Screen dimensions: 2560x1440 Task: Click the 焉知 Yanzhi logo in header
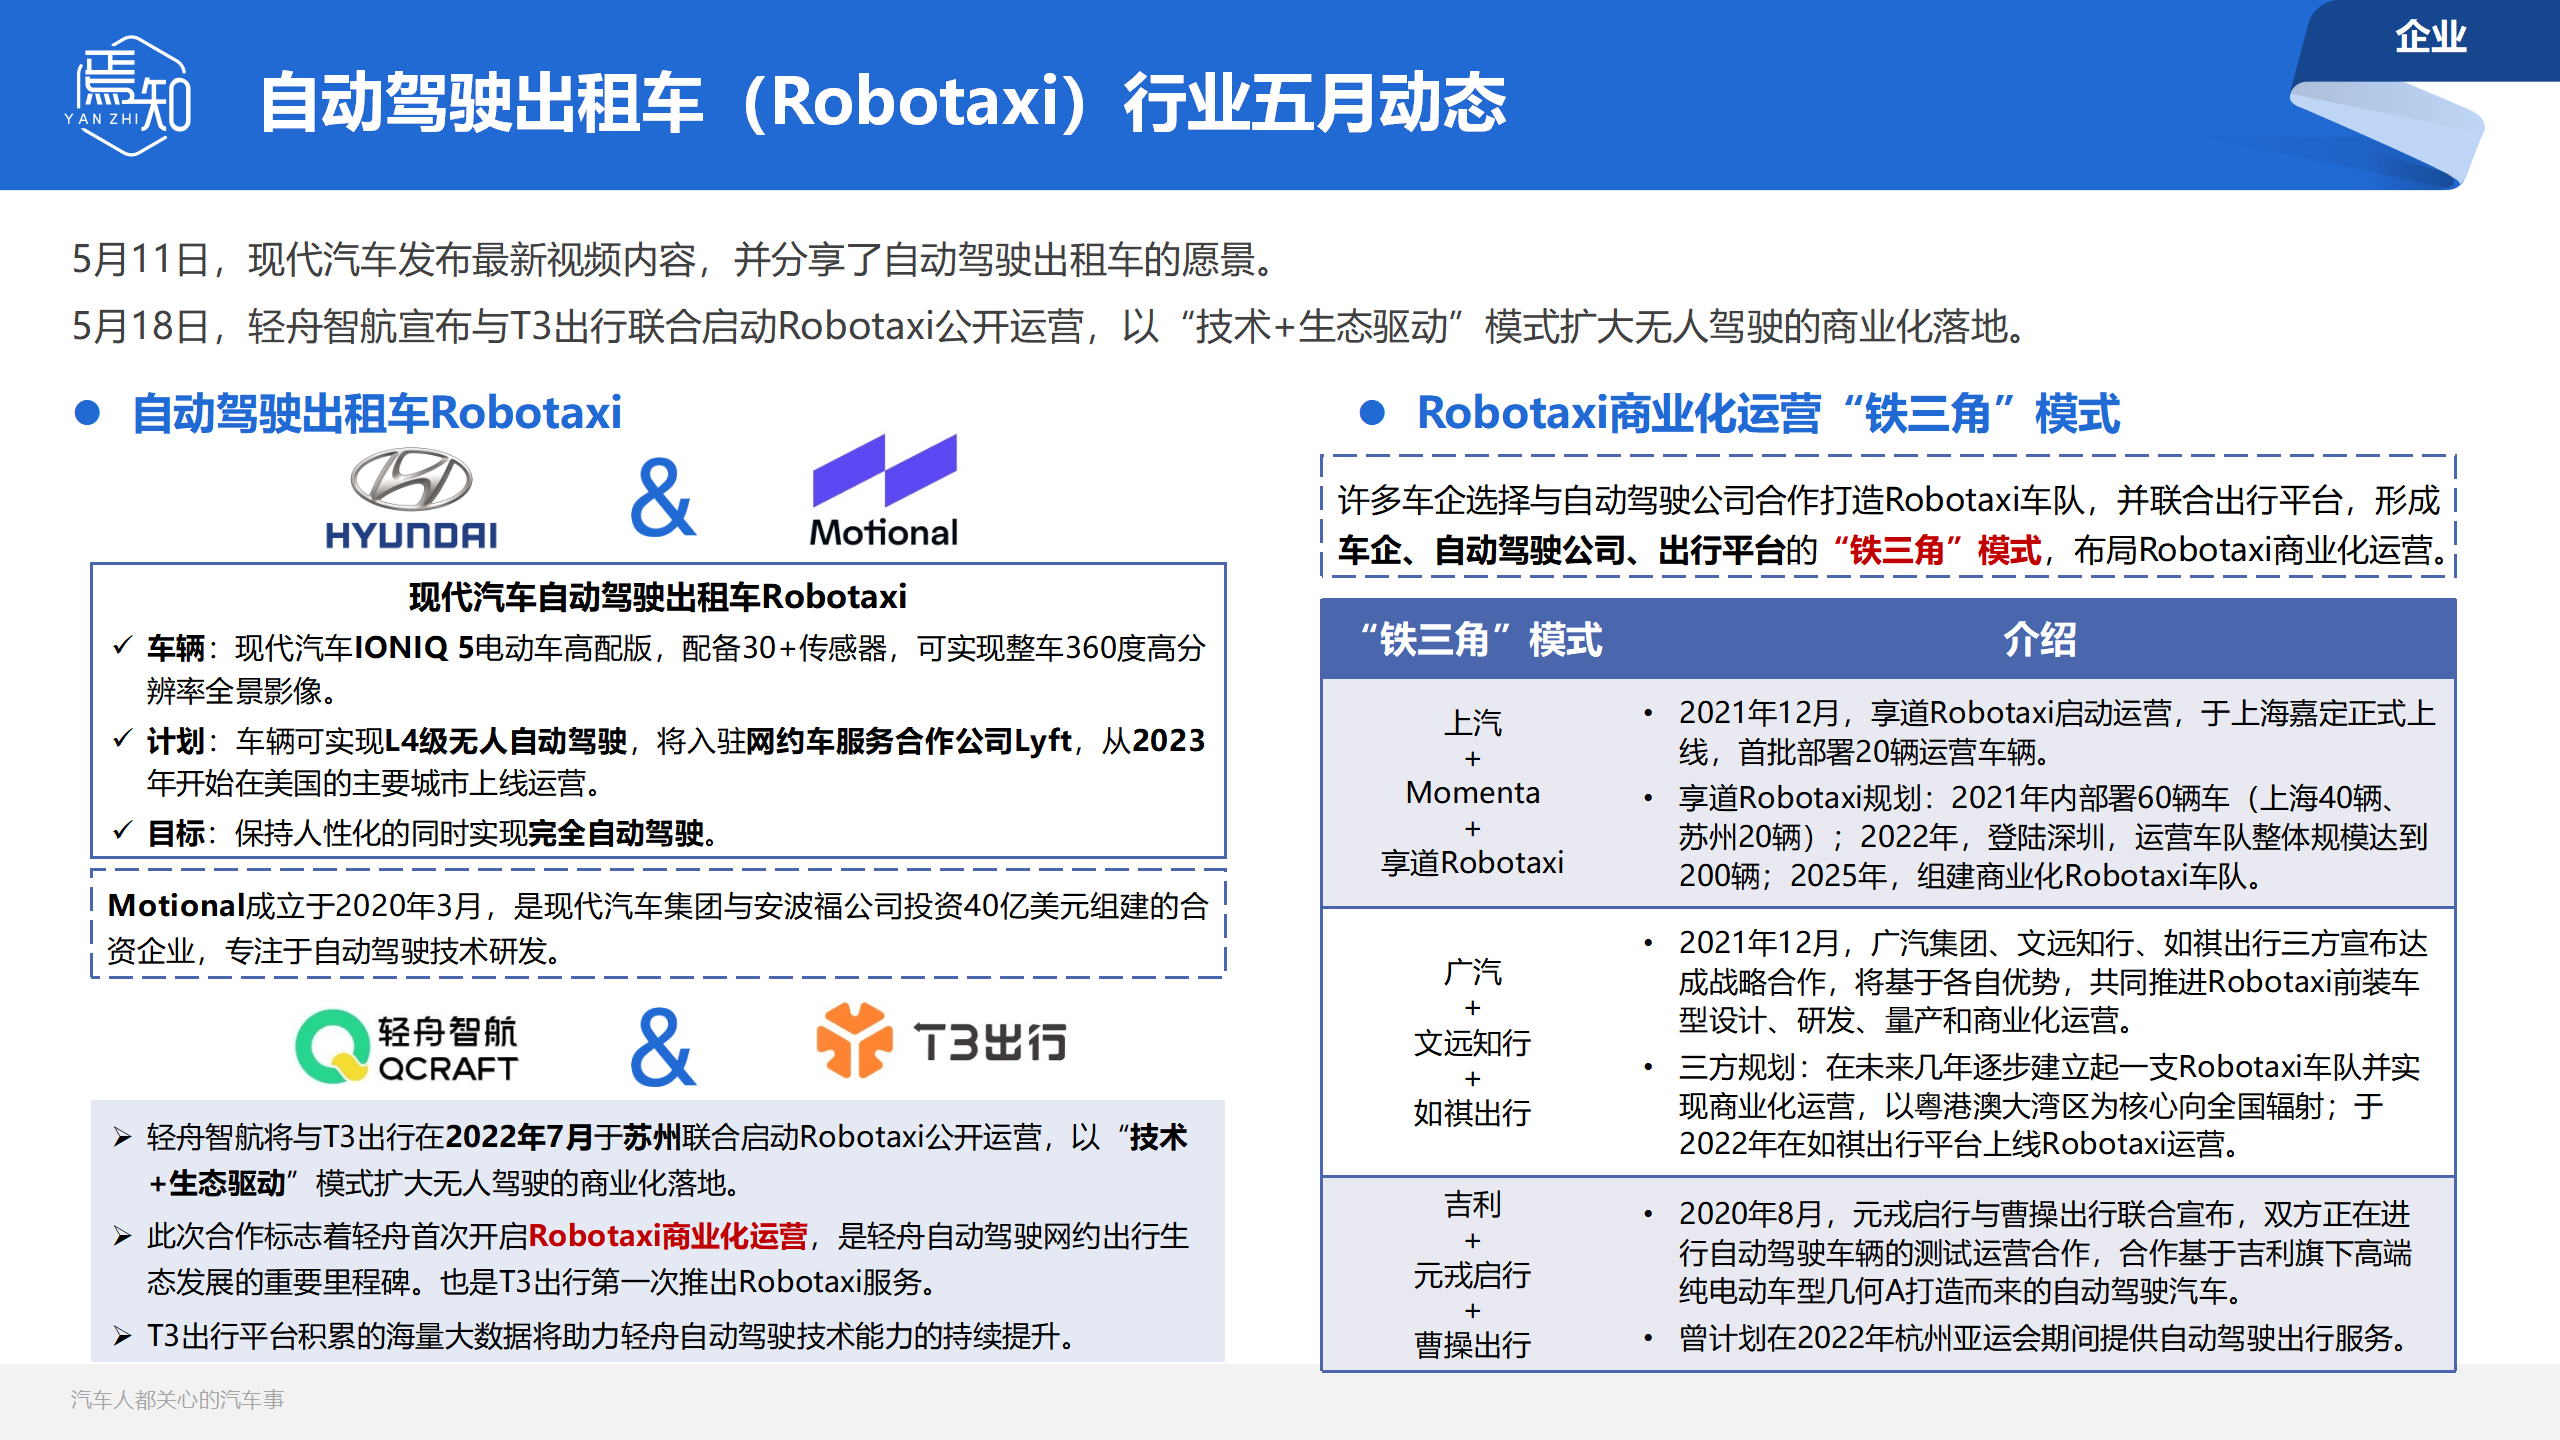click(128, 96)
